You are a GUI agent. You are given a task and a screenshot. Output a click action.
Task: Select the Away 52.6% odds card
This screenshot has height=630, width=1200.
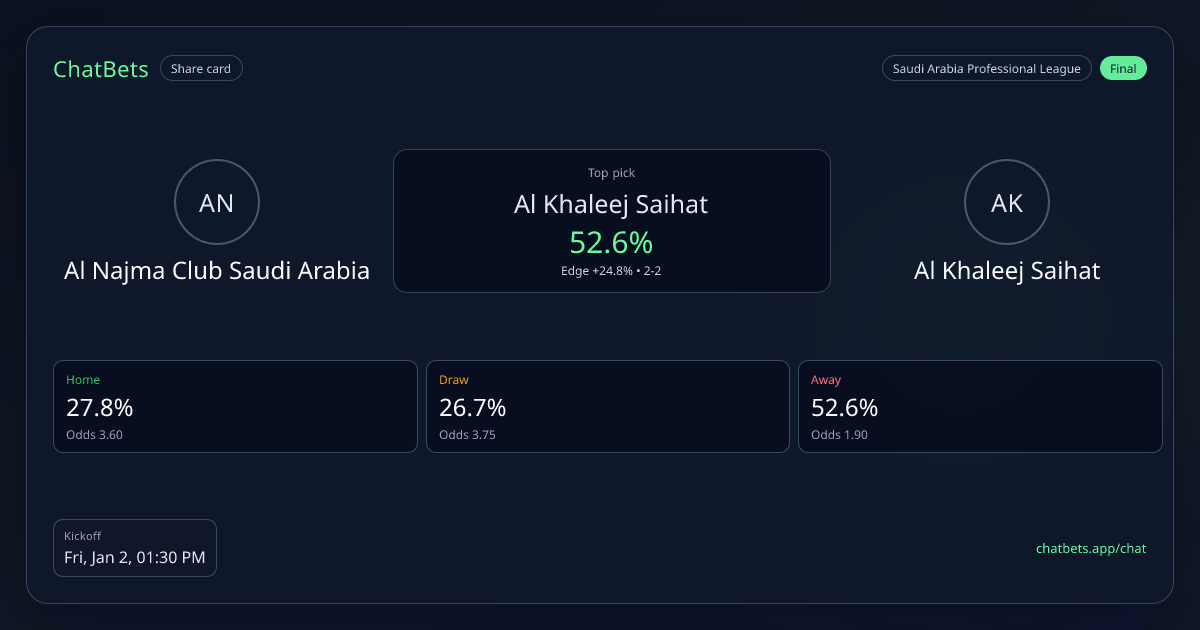(980, 406)
